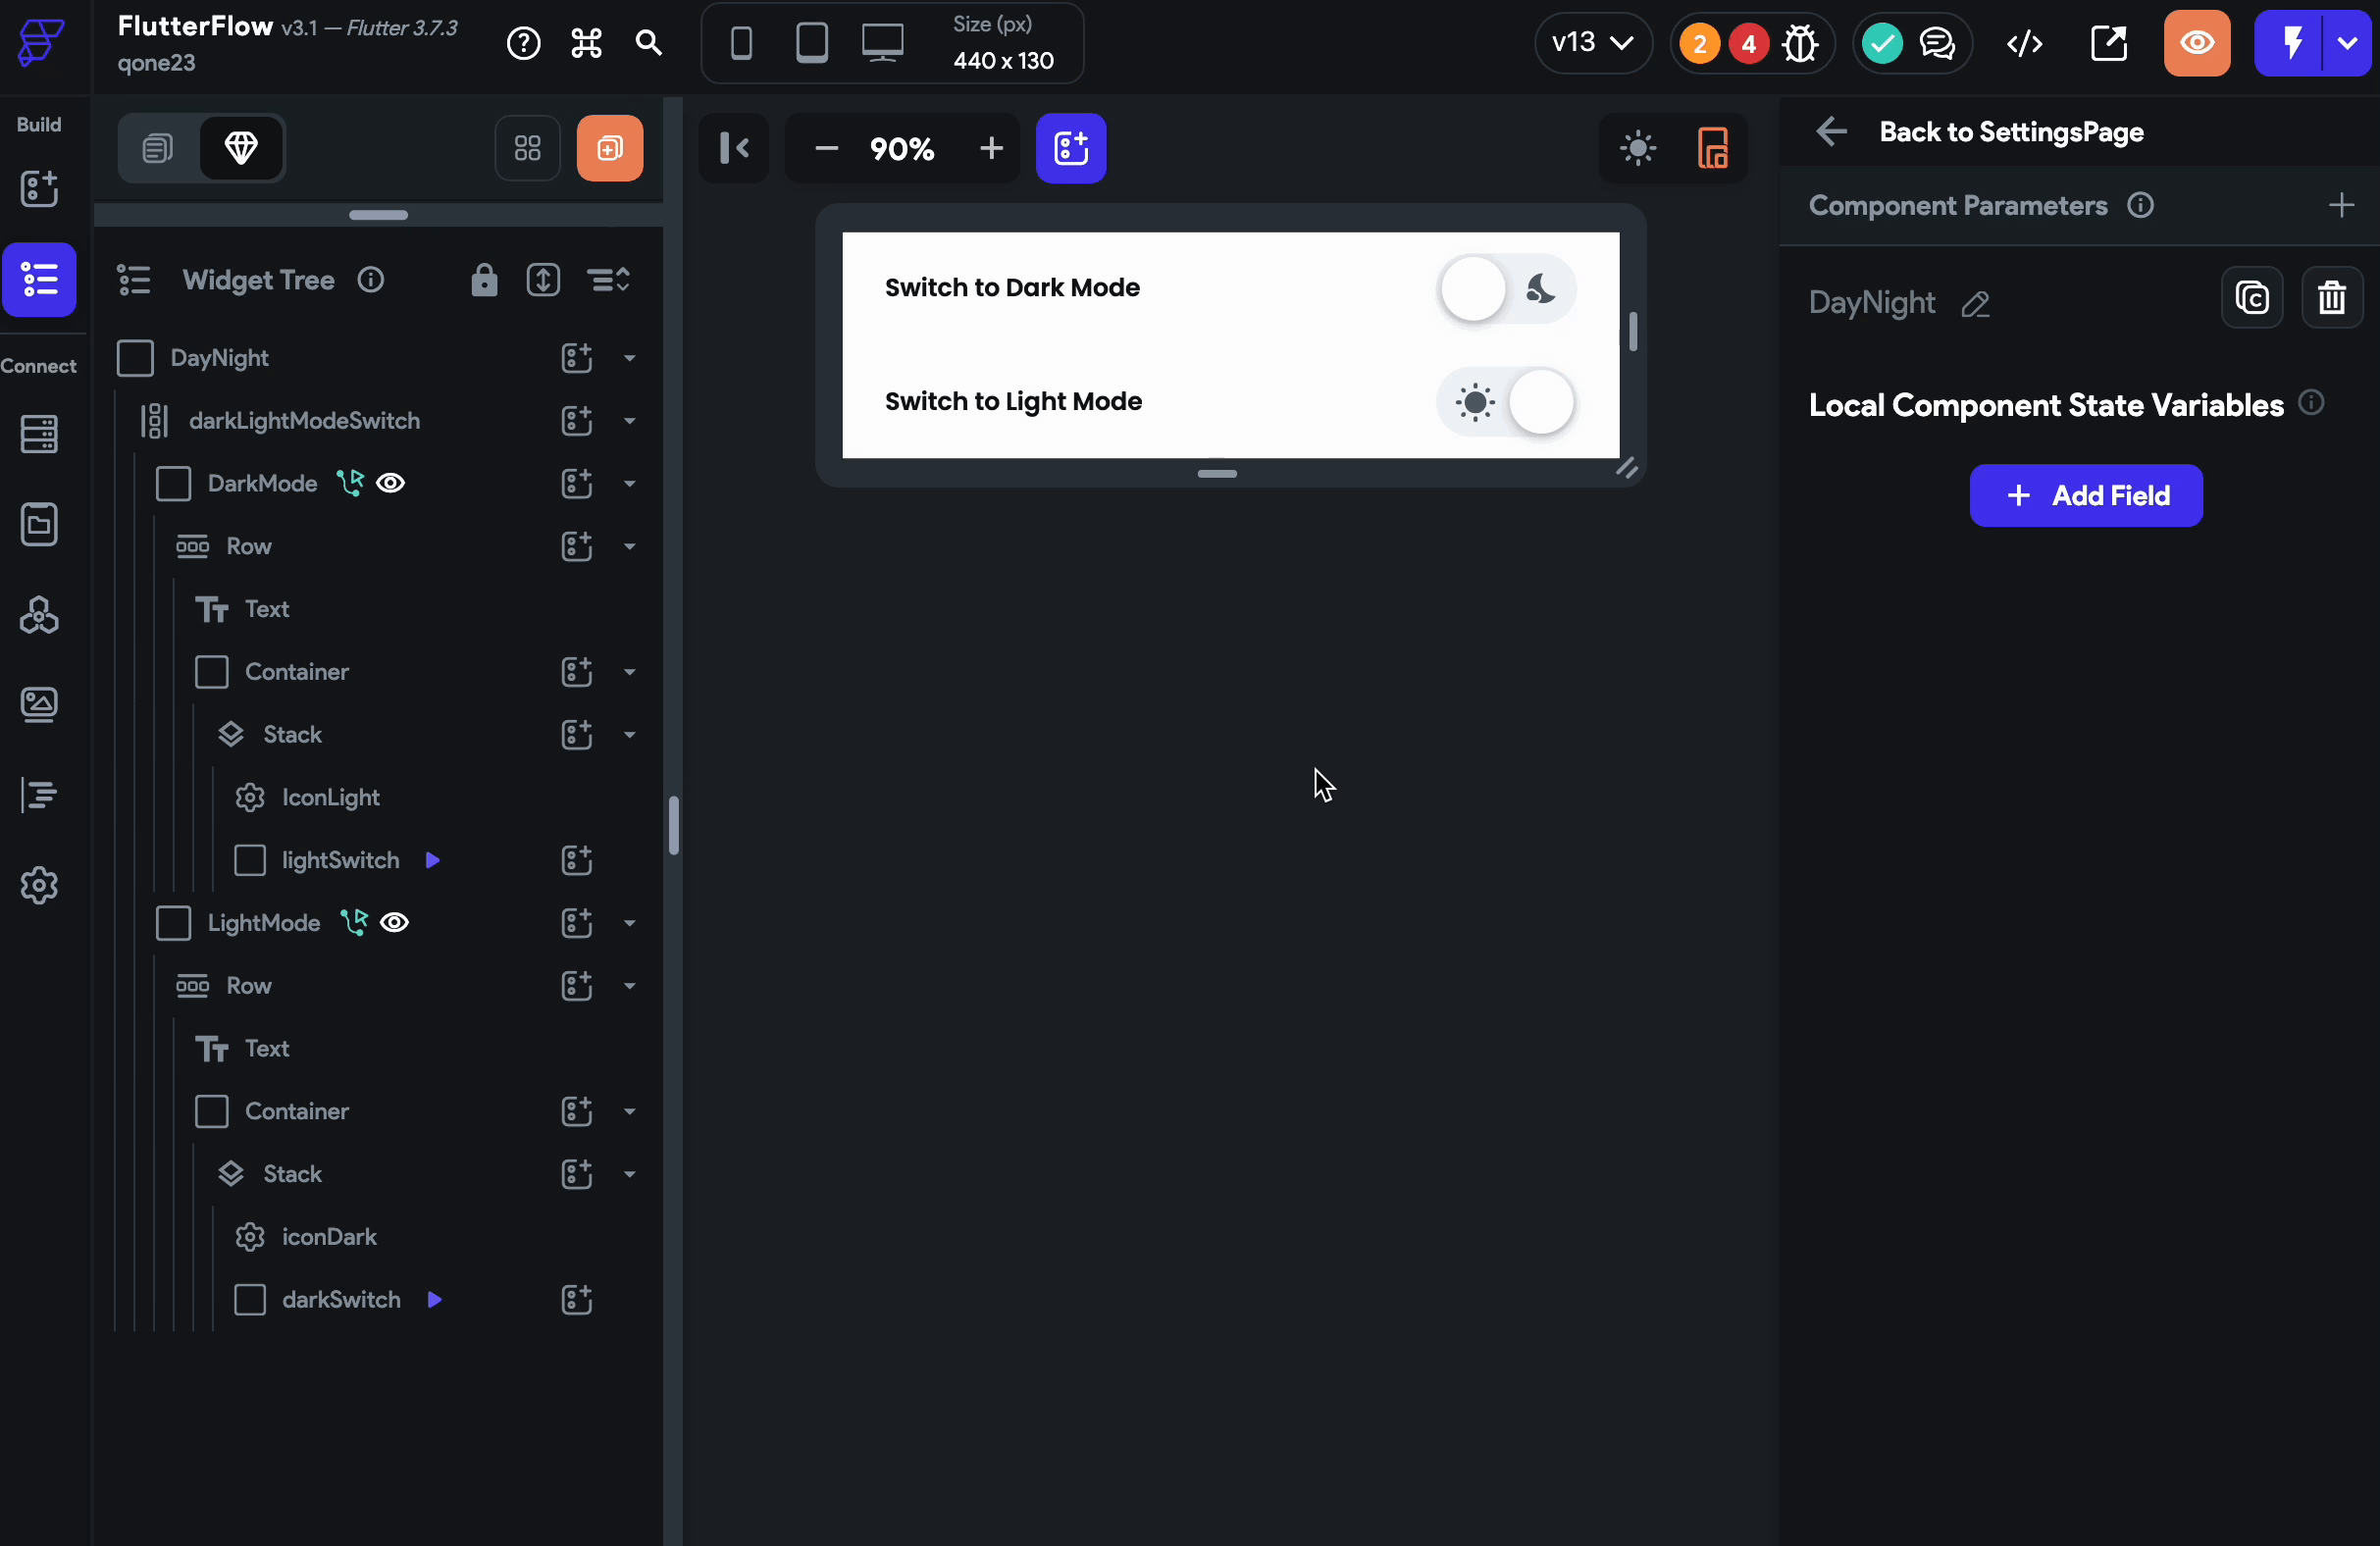Screen dimensions: 2380x1546
Task: Click the code view icon in toolbar
Action: tap(2023, 41)
